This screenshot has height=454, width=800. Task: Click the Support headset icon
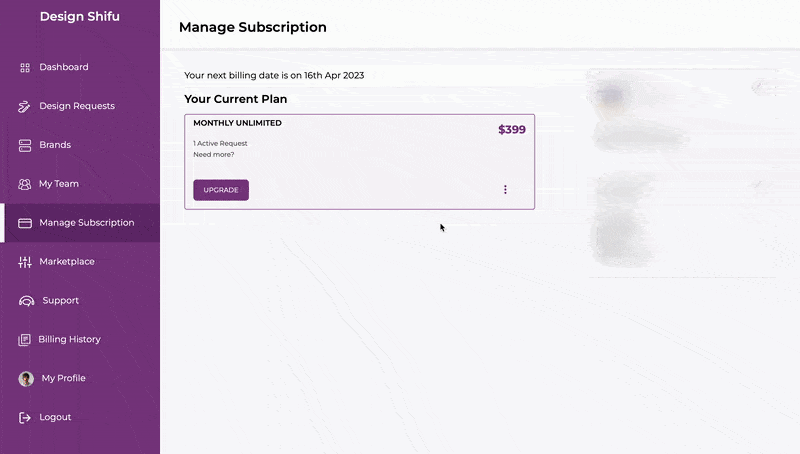(x=27, y=301)
